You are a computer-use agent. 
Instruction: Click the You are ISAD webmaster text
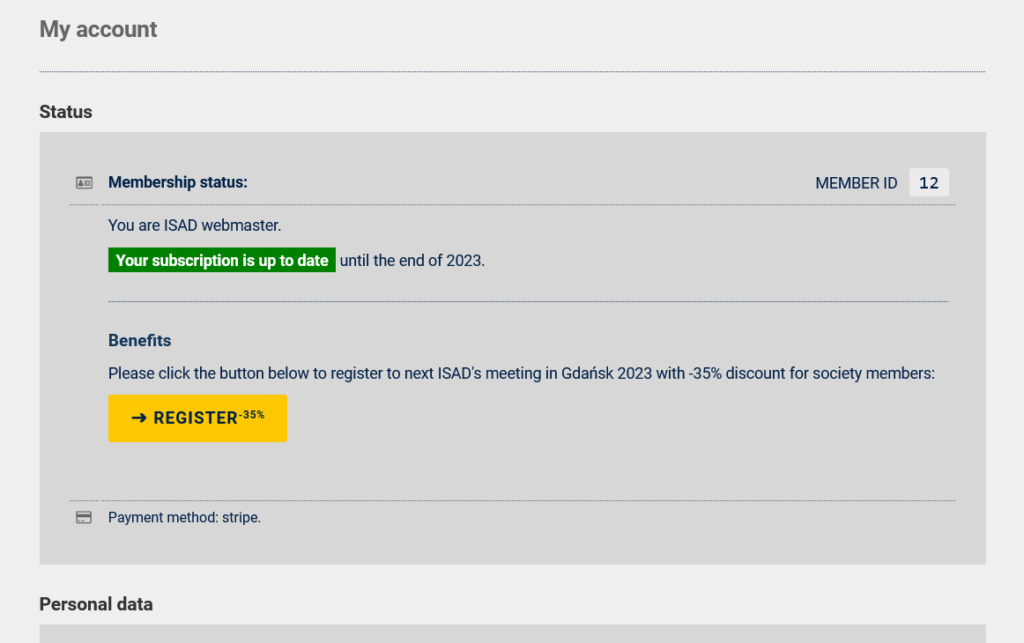(x=195, y=225)
